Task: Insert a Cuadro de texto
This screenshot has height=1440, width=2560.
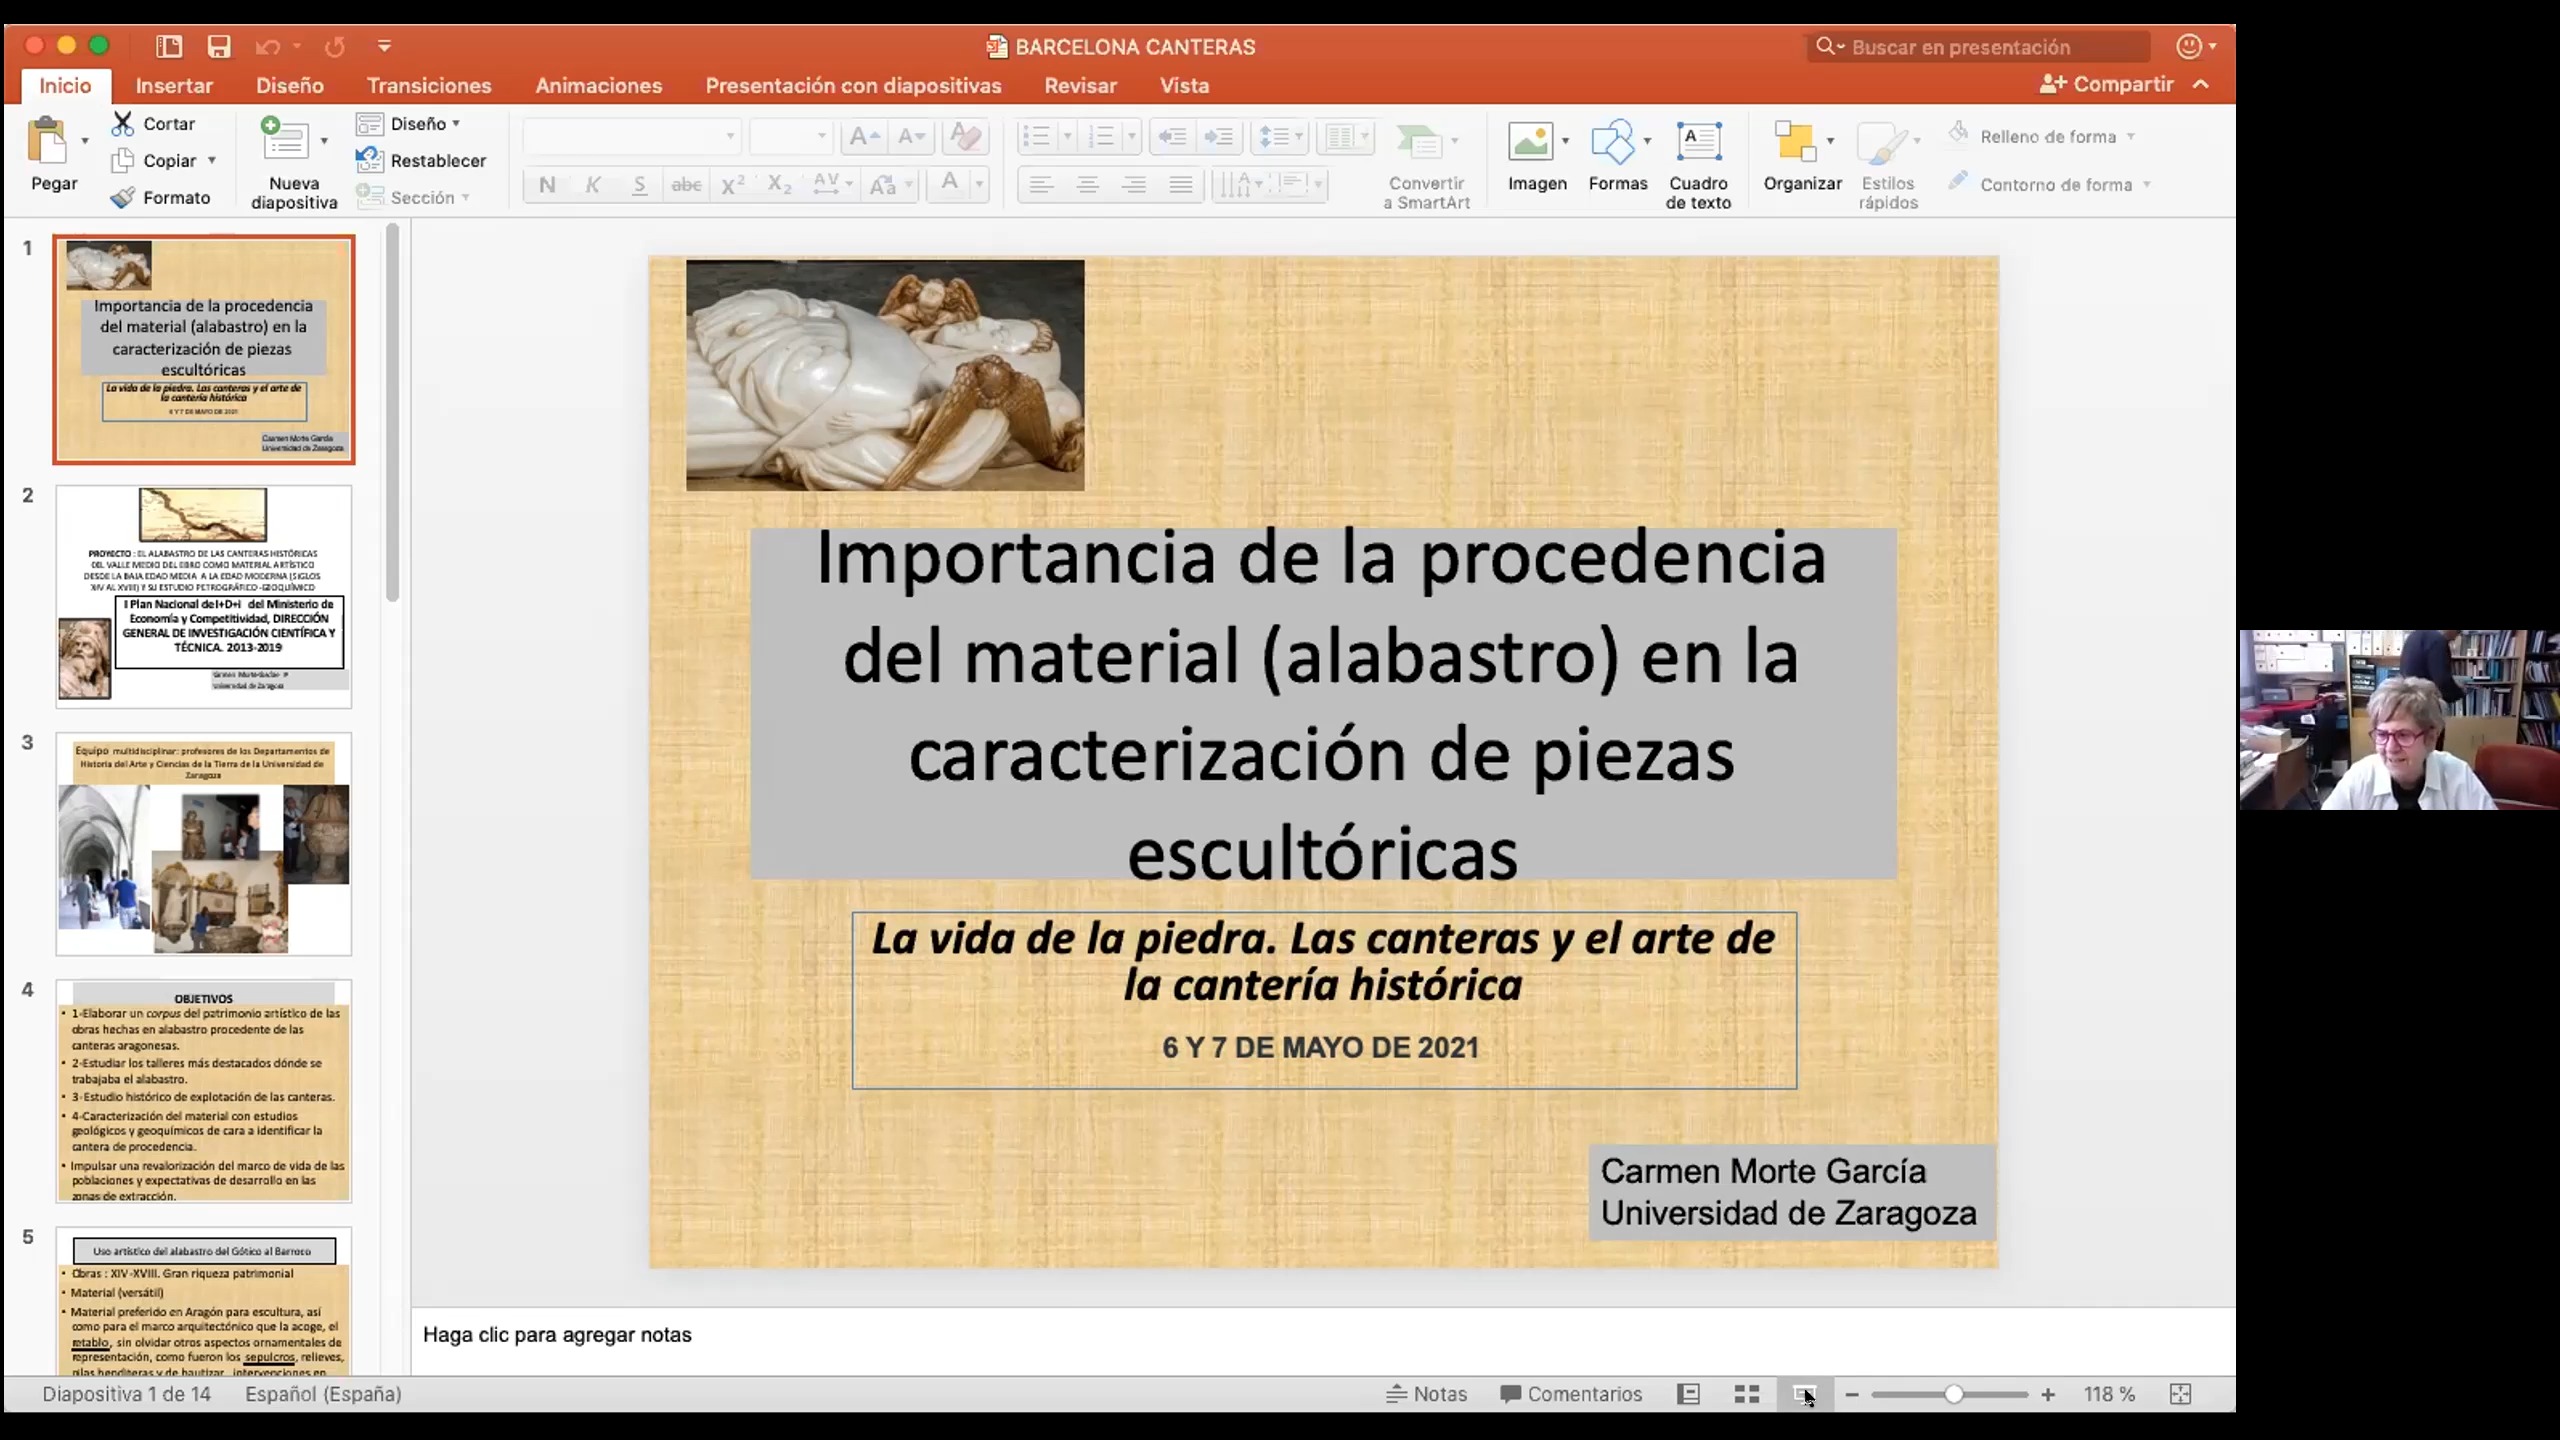Action: point(1698,166)
